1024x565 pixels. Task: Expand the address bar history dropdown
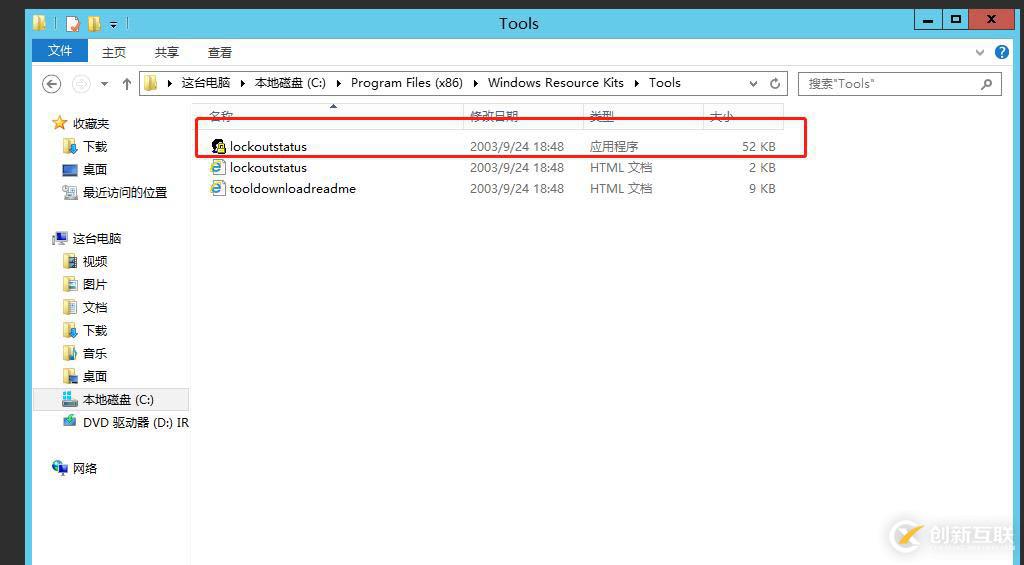[753, 84]
